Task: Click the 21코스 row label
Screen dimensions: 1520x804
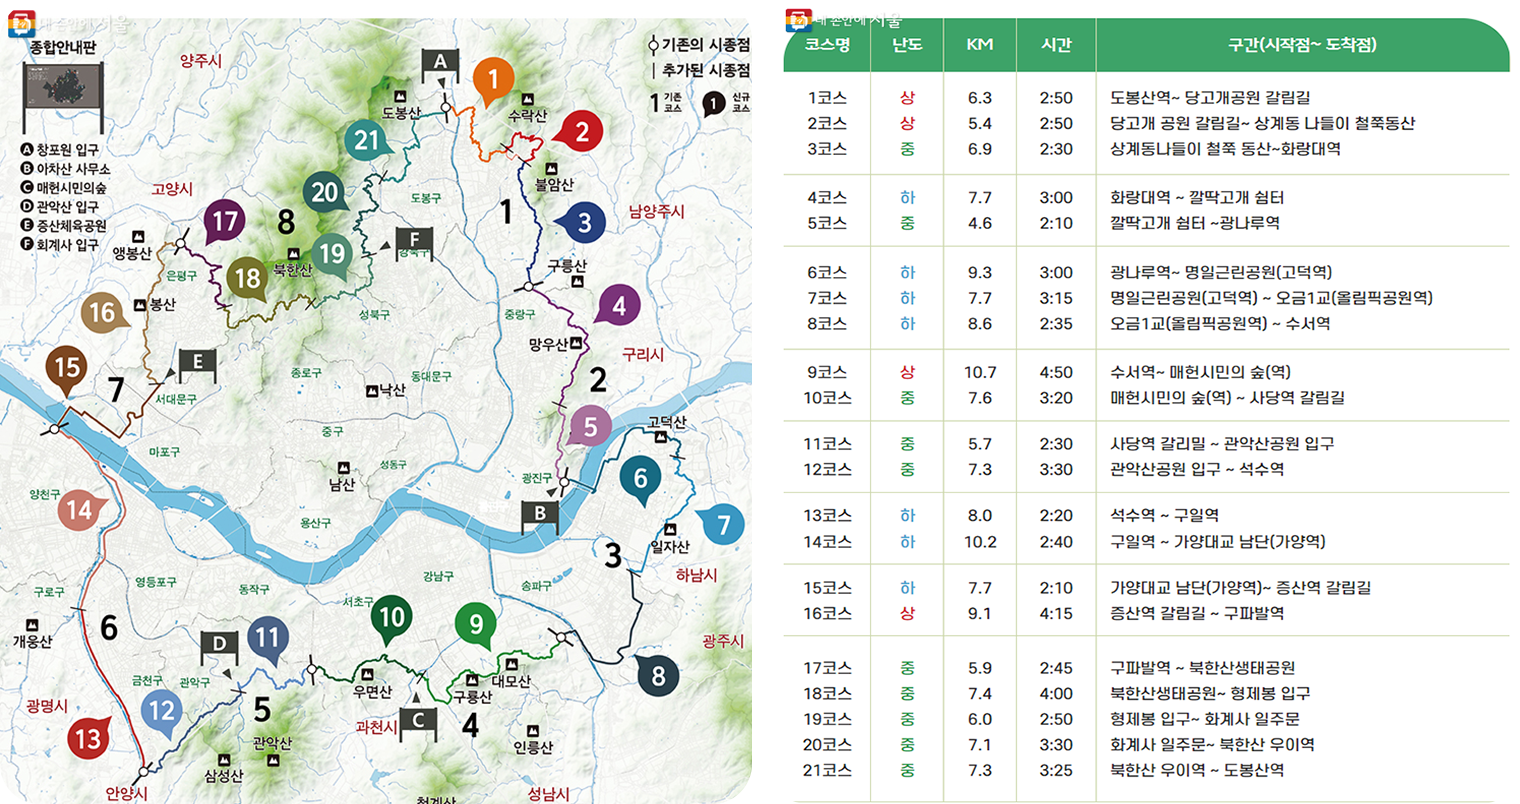Action: pos(827,770)
